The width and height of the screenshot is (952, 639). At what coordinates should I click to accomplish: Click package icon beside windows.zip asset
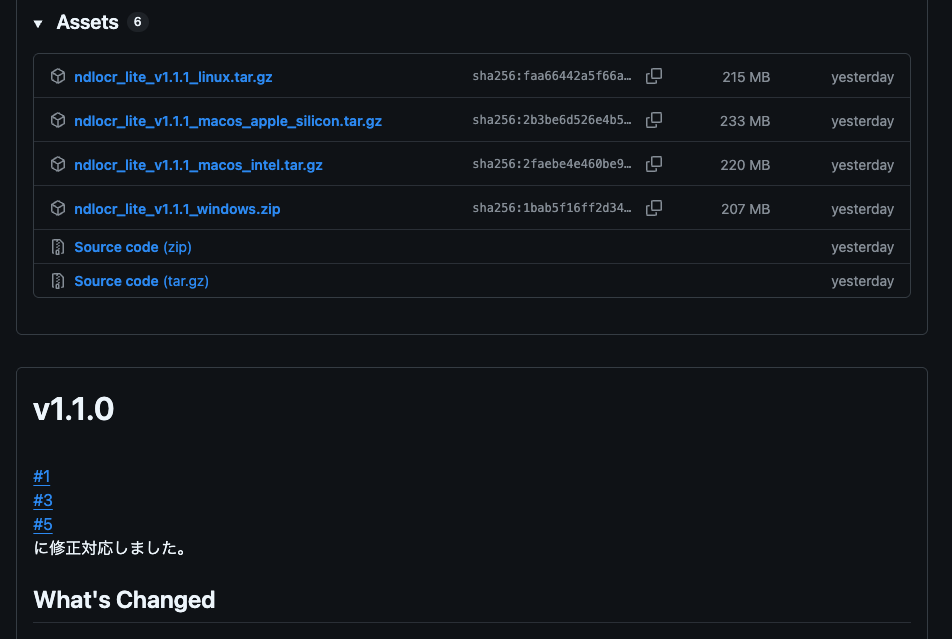tap(58, 208)
